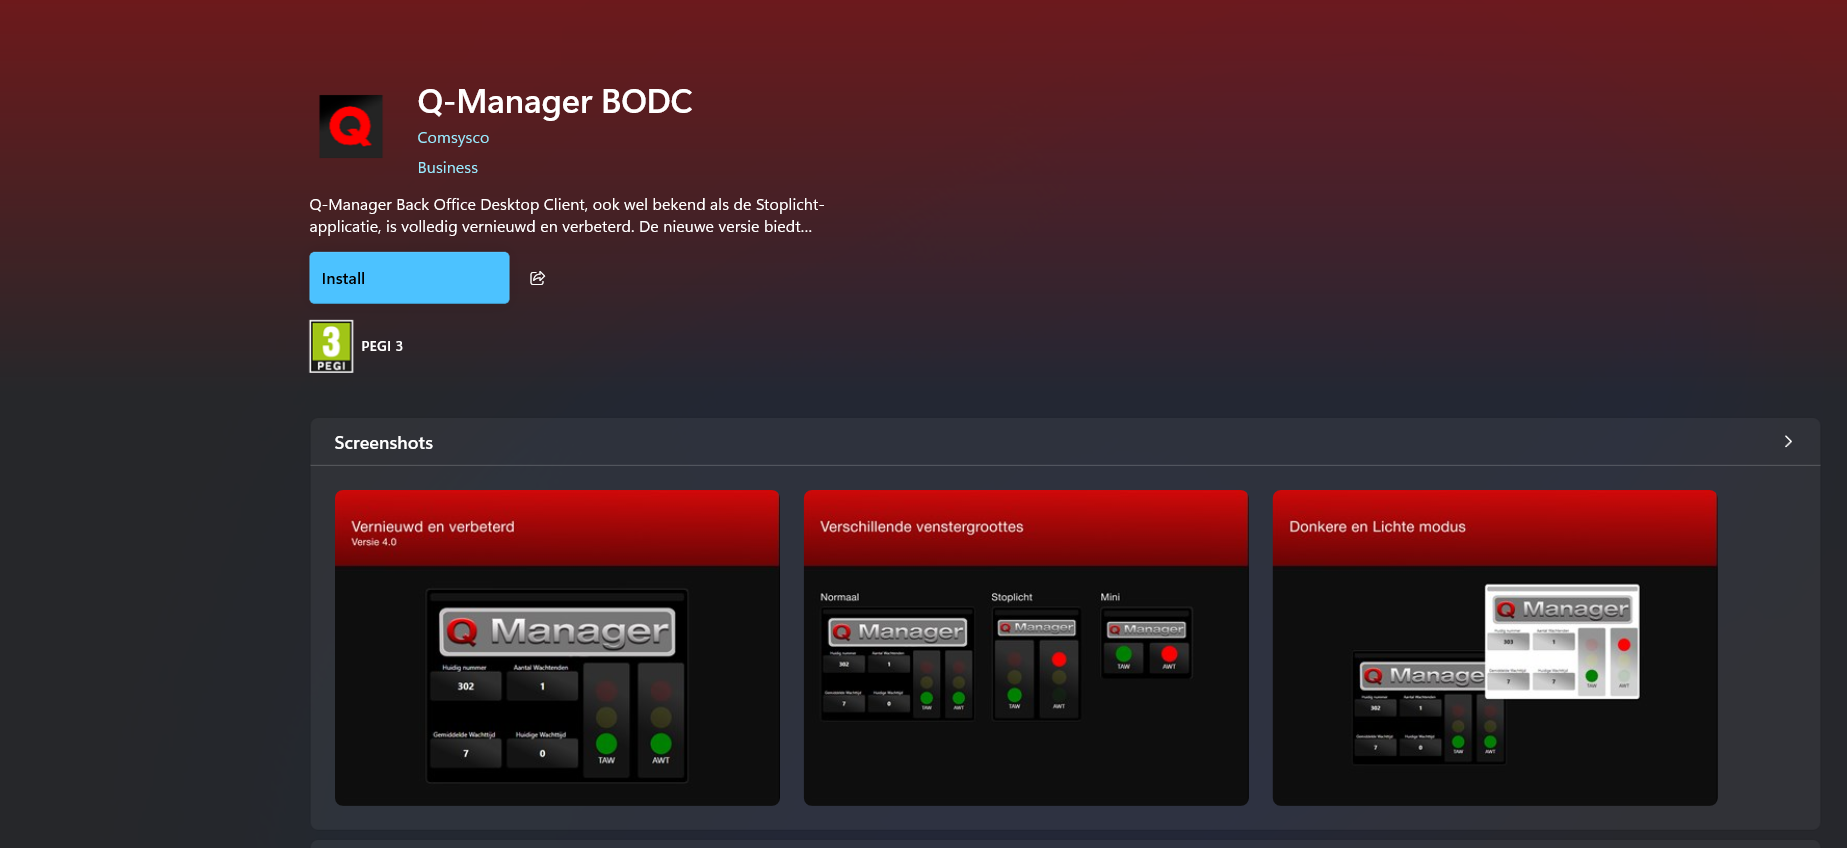Viewport: 1847px width, 848px height.
Task: Open the Comsysco publisher link
Action: 453,138
